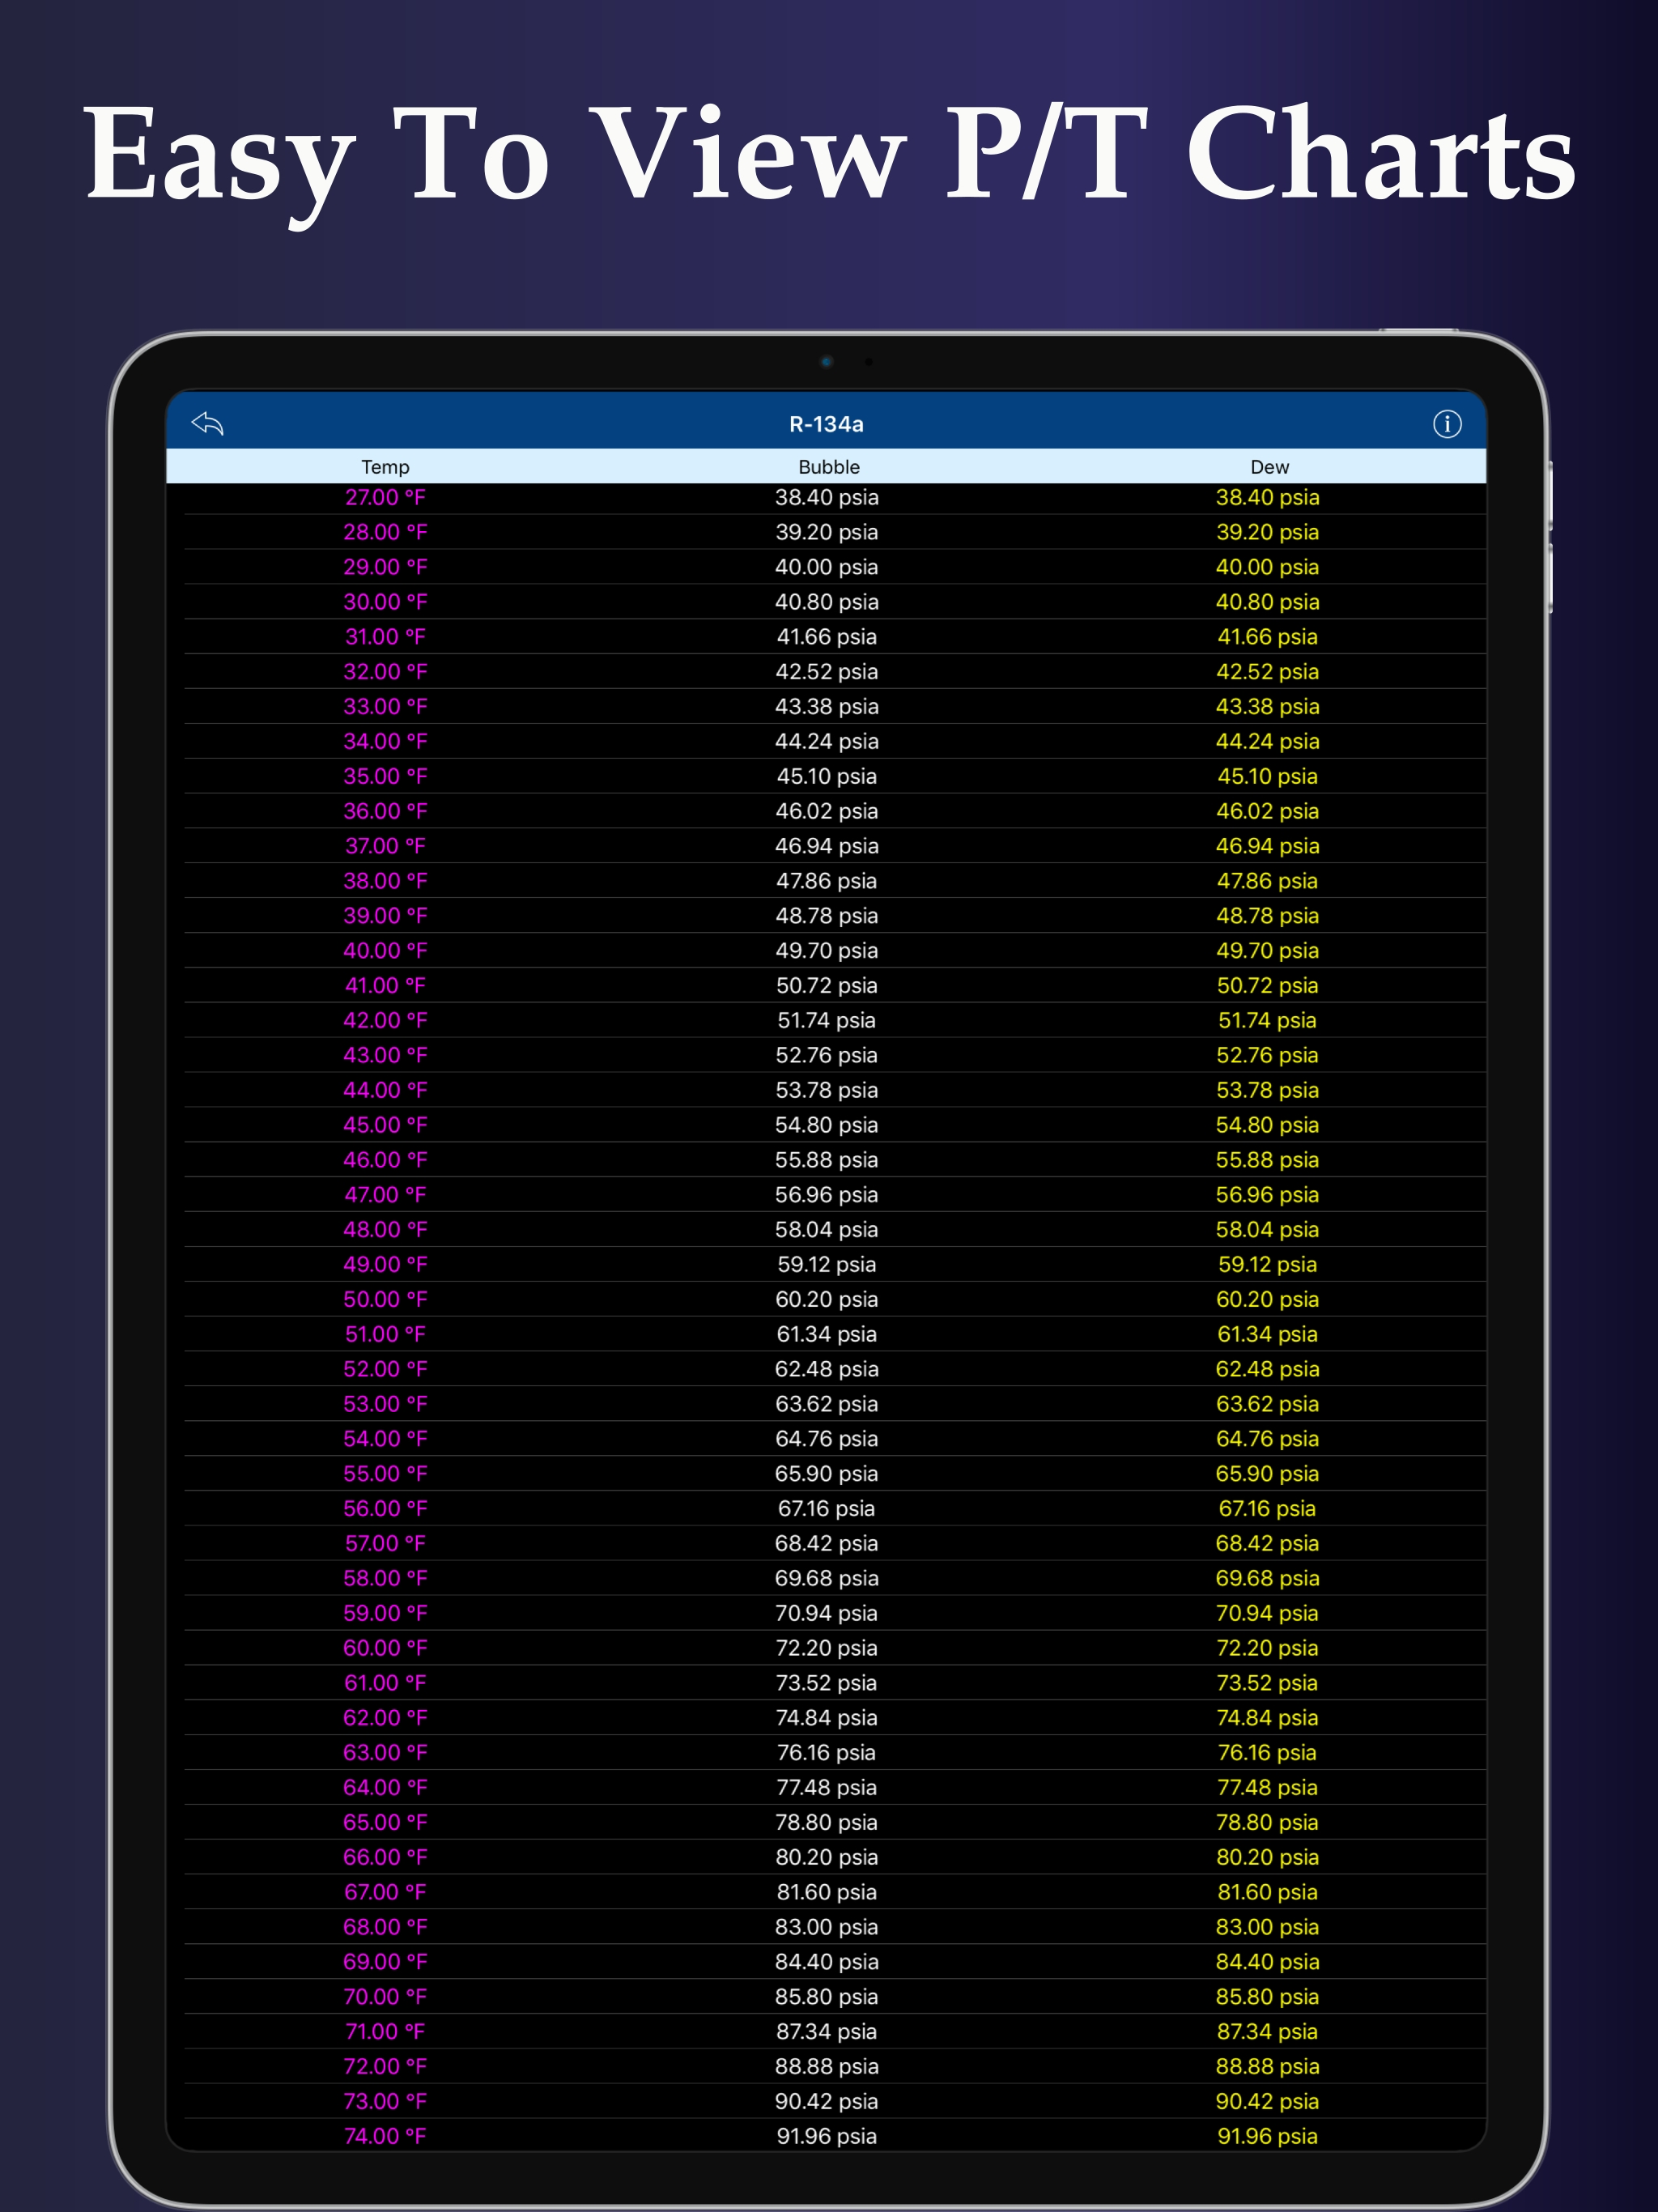Select the 32.00 °F temperature cell

[x=385, y=672]
